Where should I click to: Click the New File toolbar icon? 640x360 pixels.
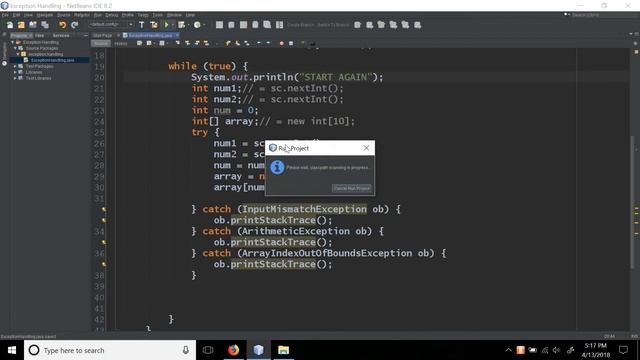pos(10,25)
